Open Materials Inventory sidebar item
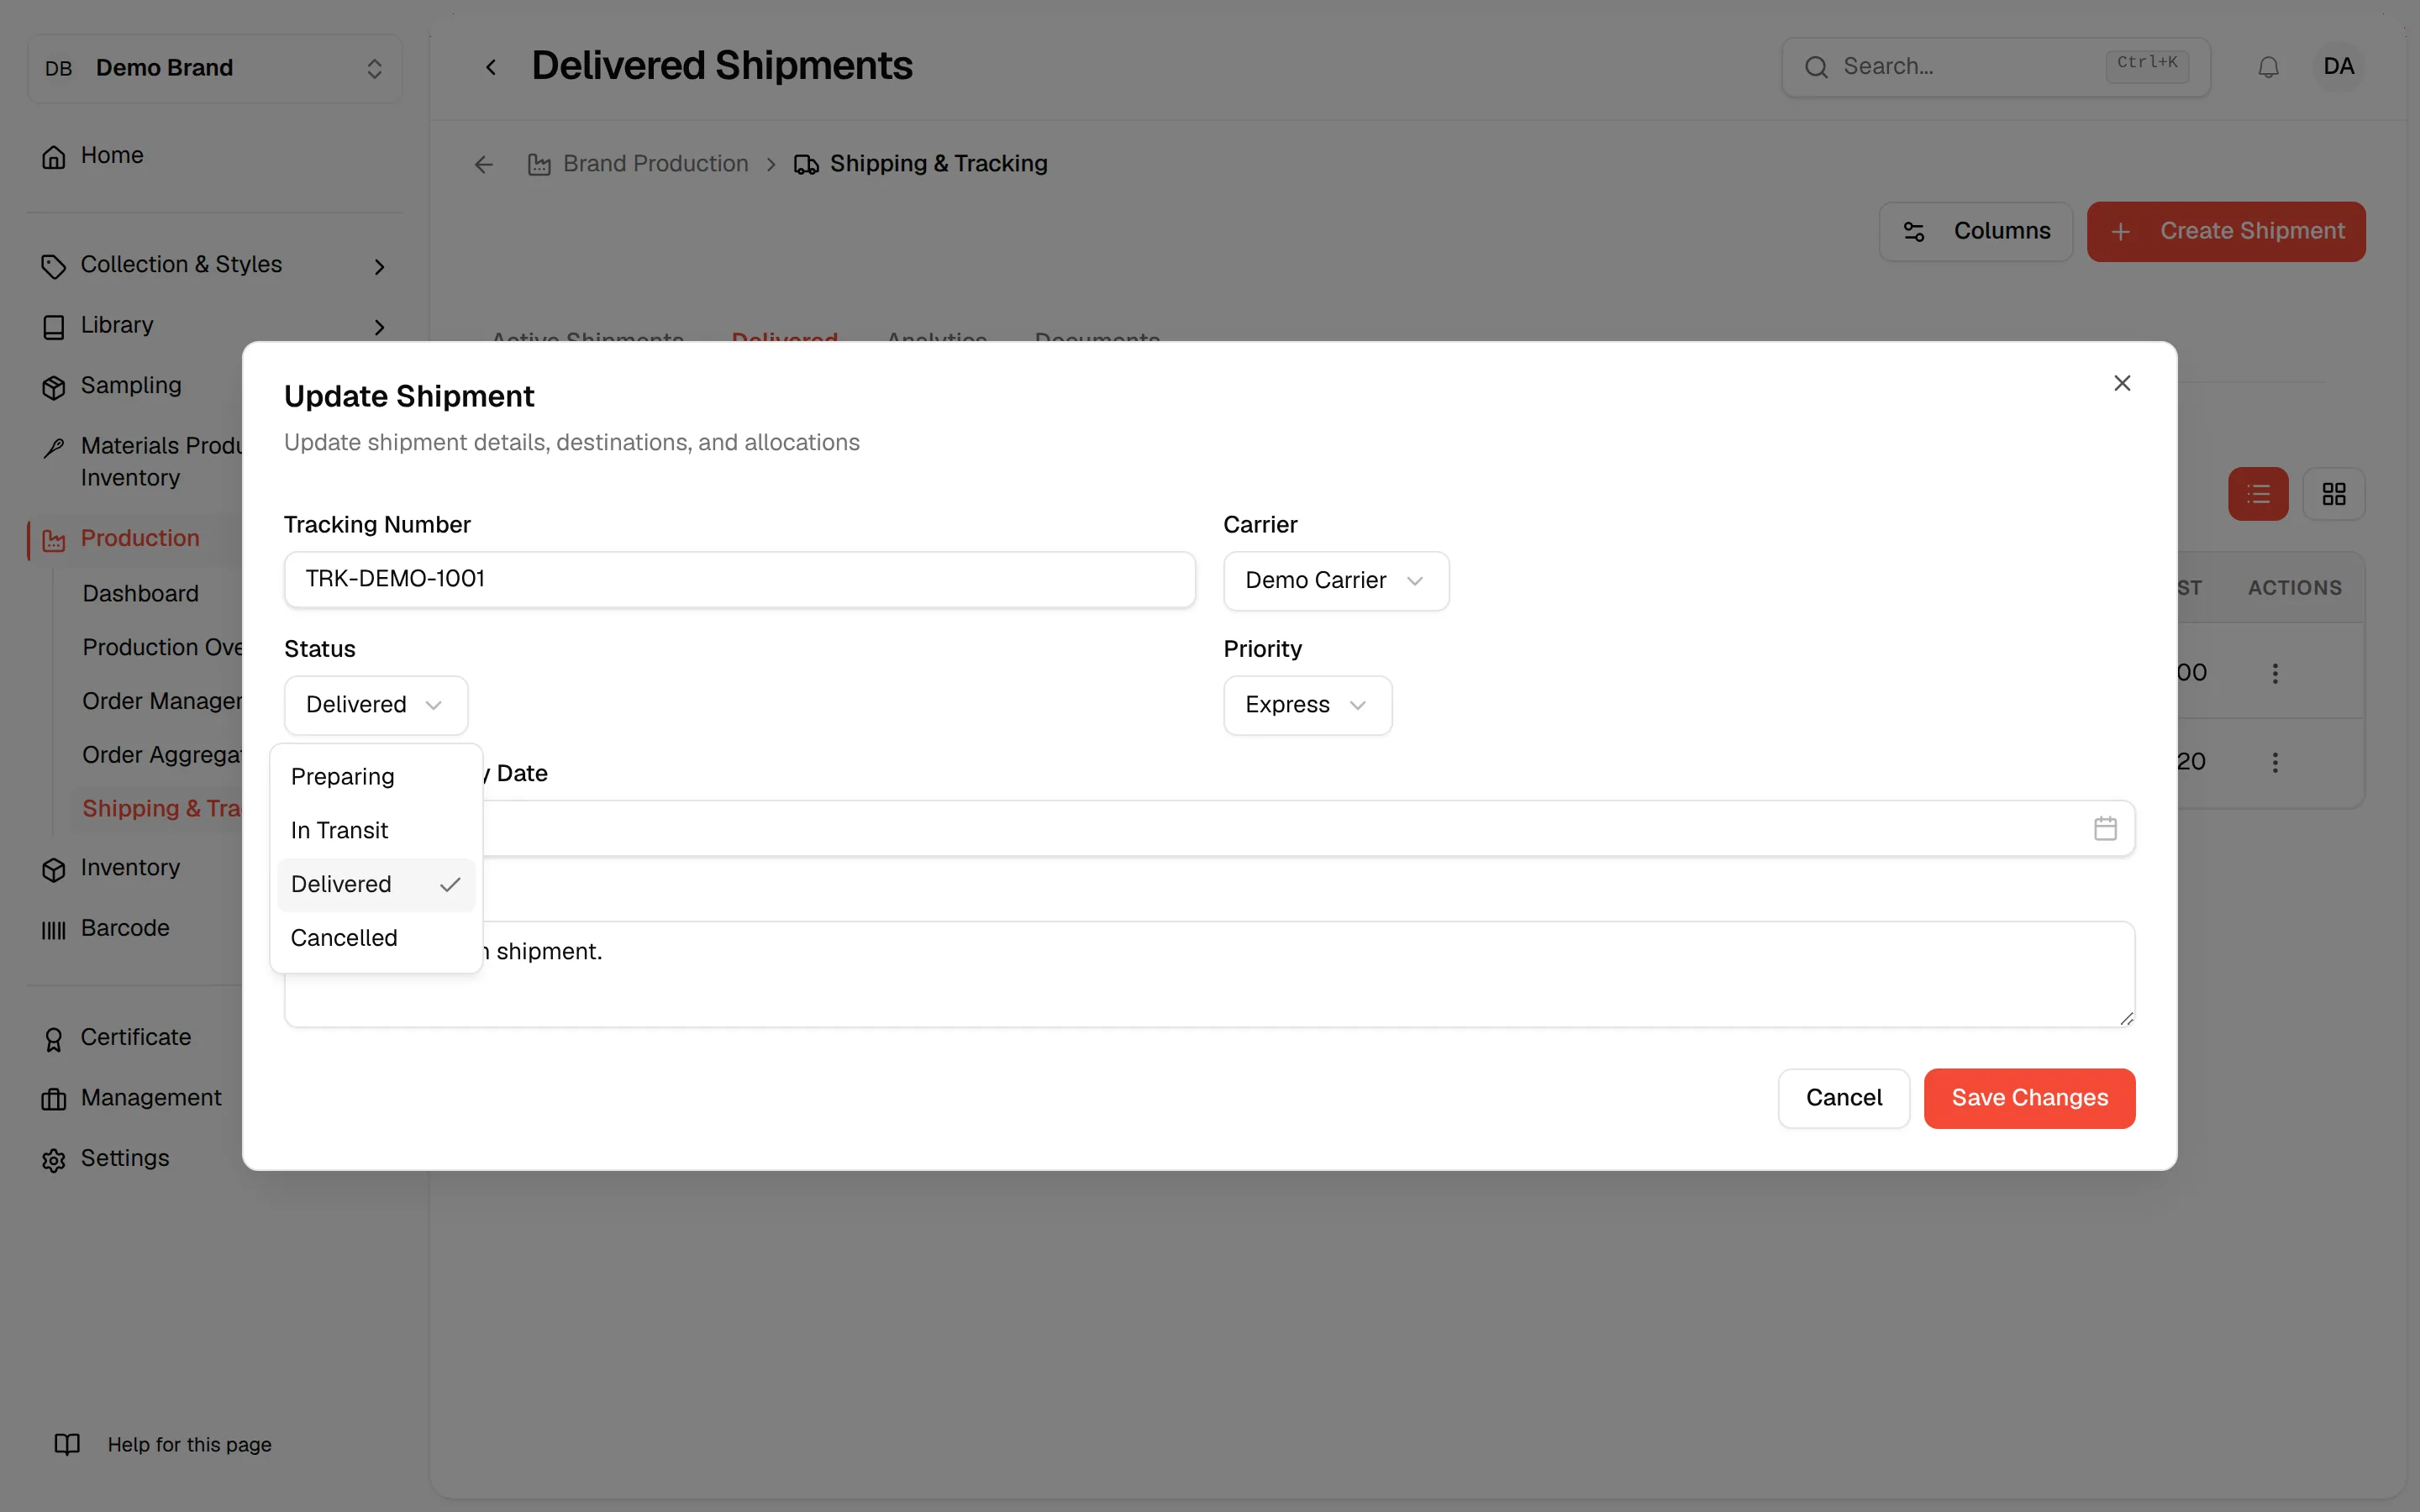2420x1512 pixels. (x=141, y=462)
